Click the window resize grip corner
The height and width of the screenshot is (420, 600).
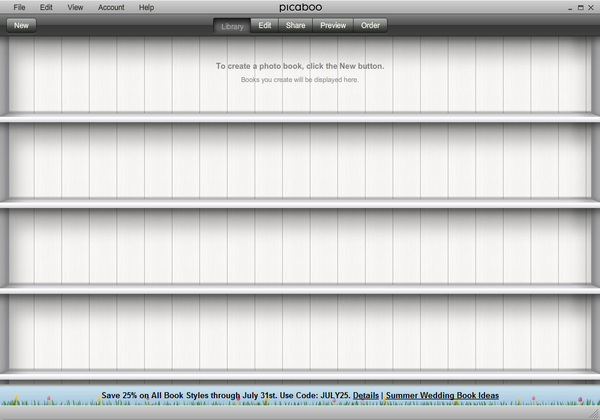pyautogui.click(x=594, y=414)
